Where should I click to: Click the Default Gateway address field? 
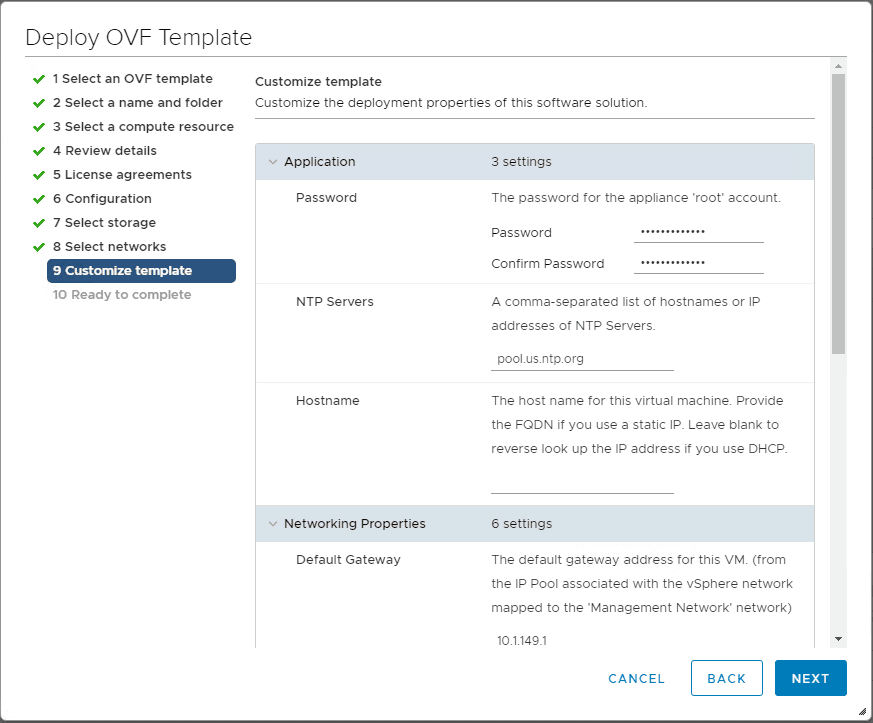(582, 639)
